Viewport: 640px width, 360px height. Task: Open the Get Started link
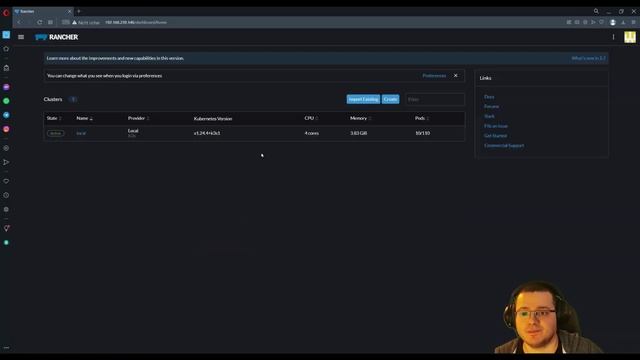tap(496, 136)
